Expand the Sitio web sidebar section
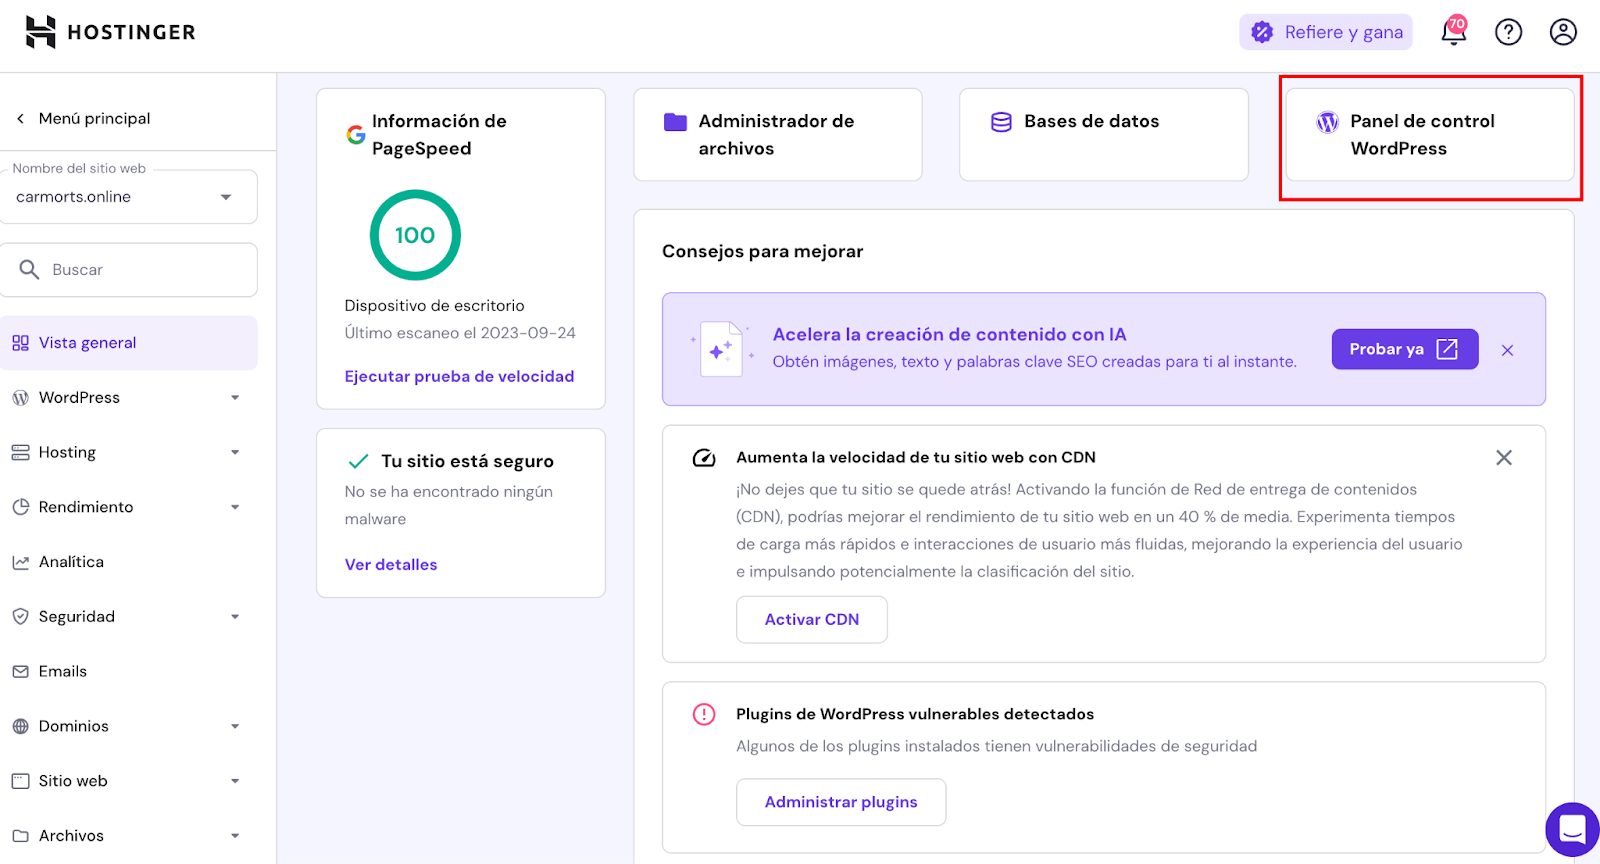The height and width of the screenshot is (864, 1600). click(x=235, y=781)
